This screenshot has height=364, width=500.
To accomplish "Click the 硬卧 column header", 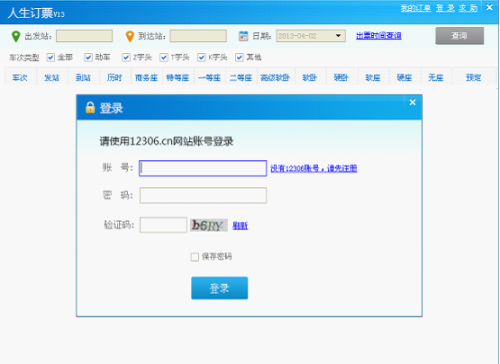I will tap(341, 78).
